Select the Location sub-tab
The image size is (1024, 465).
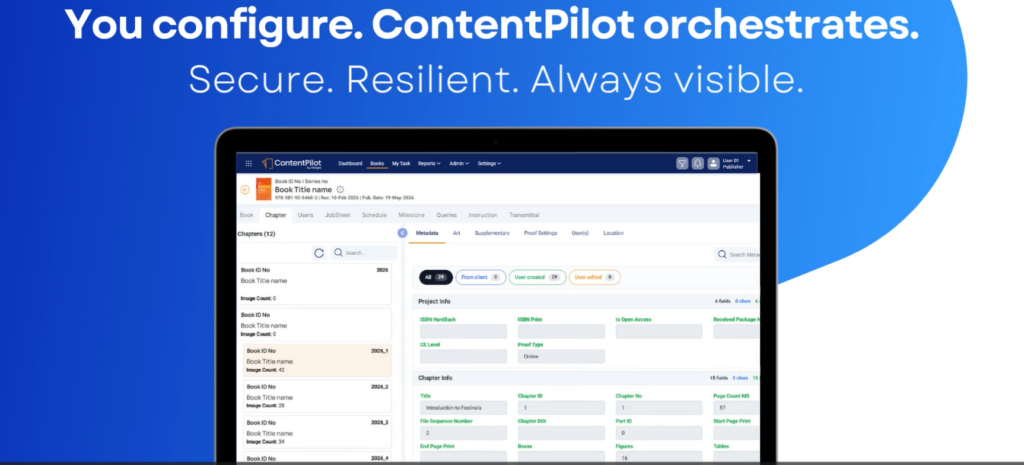click(x=613, y=233)
